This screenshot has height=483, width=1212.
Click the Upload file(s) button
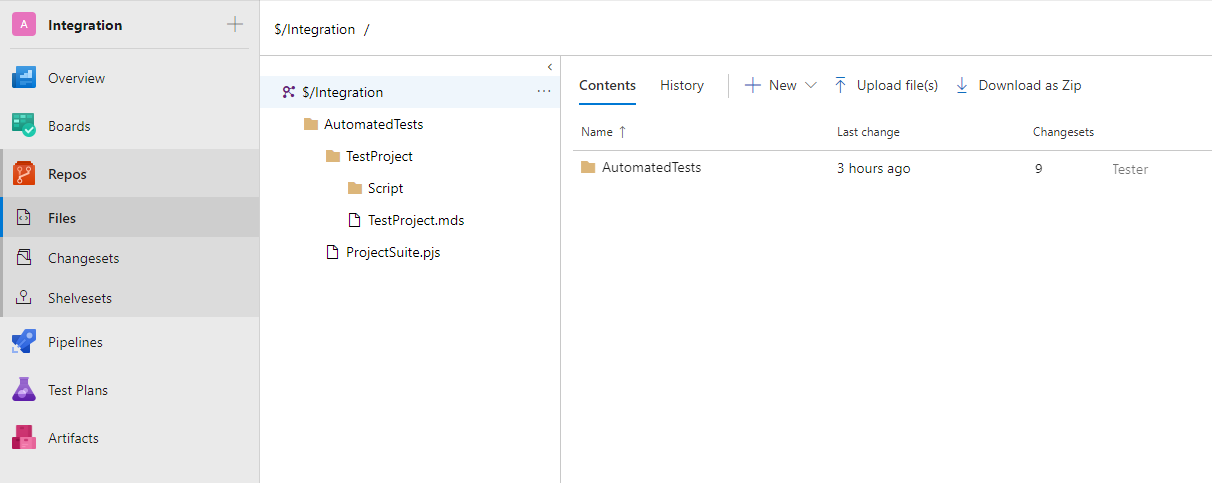coord(886,86)
